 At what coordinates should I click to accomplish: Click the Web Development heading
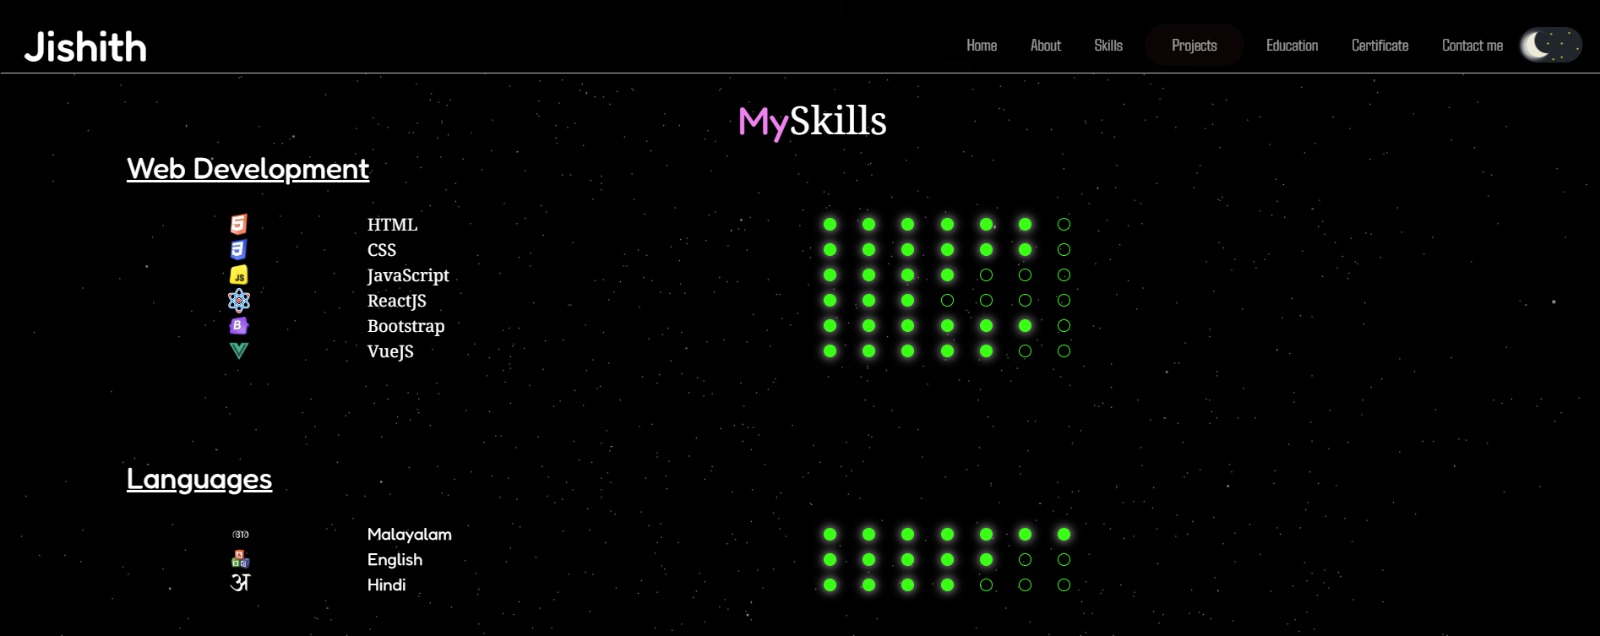click(248, 169)
